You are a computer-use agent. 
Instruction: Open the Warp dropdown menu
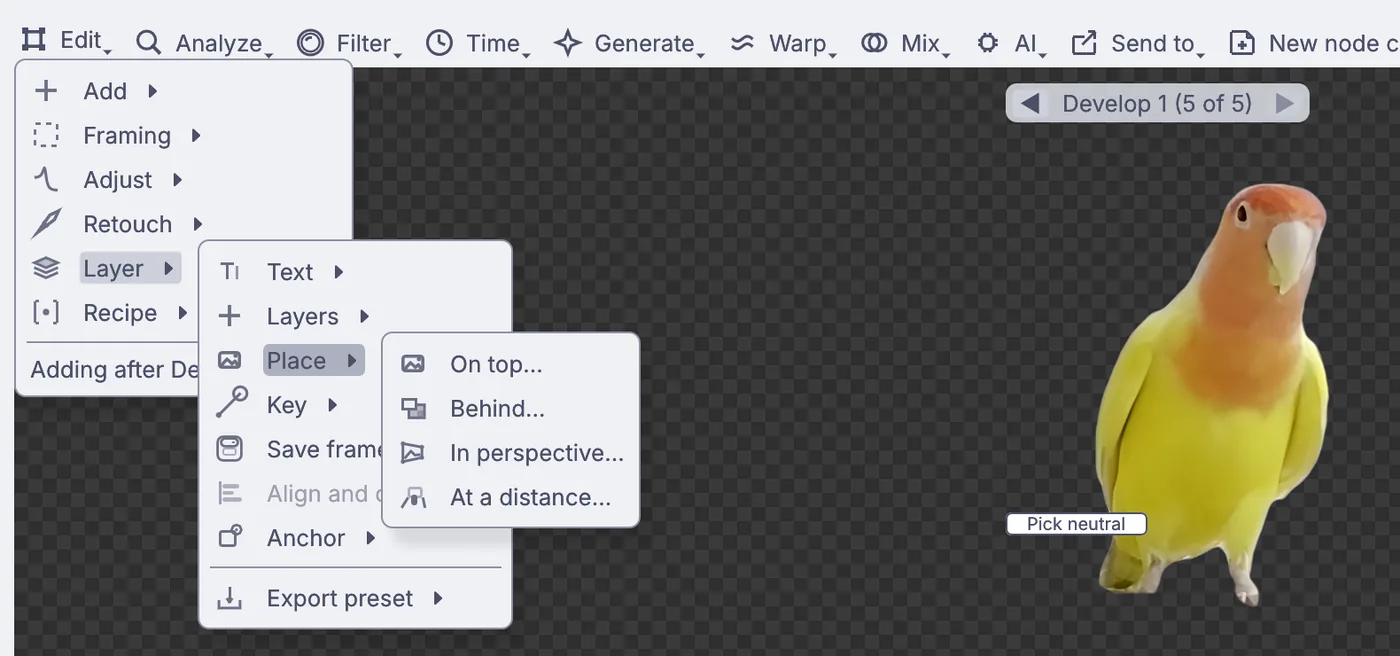pos(784,43)
